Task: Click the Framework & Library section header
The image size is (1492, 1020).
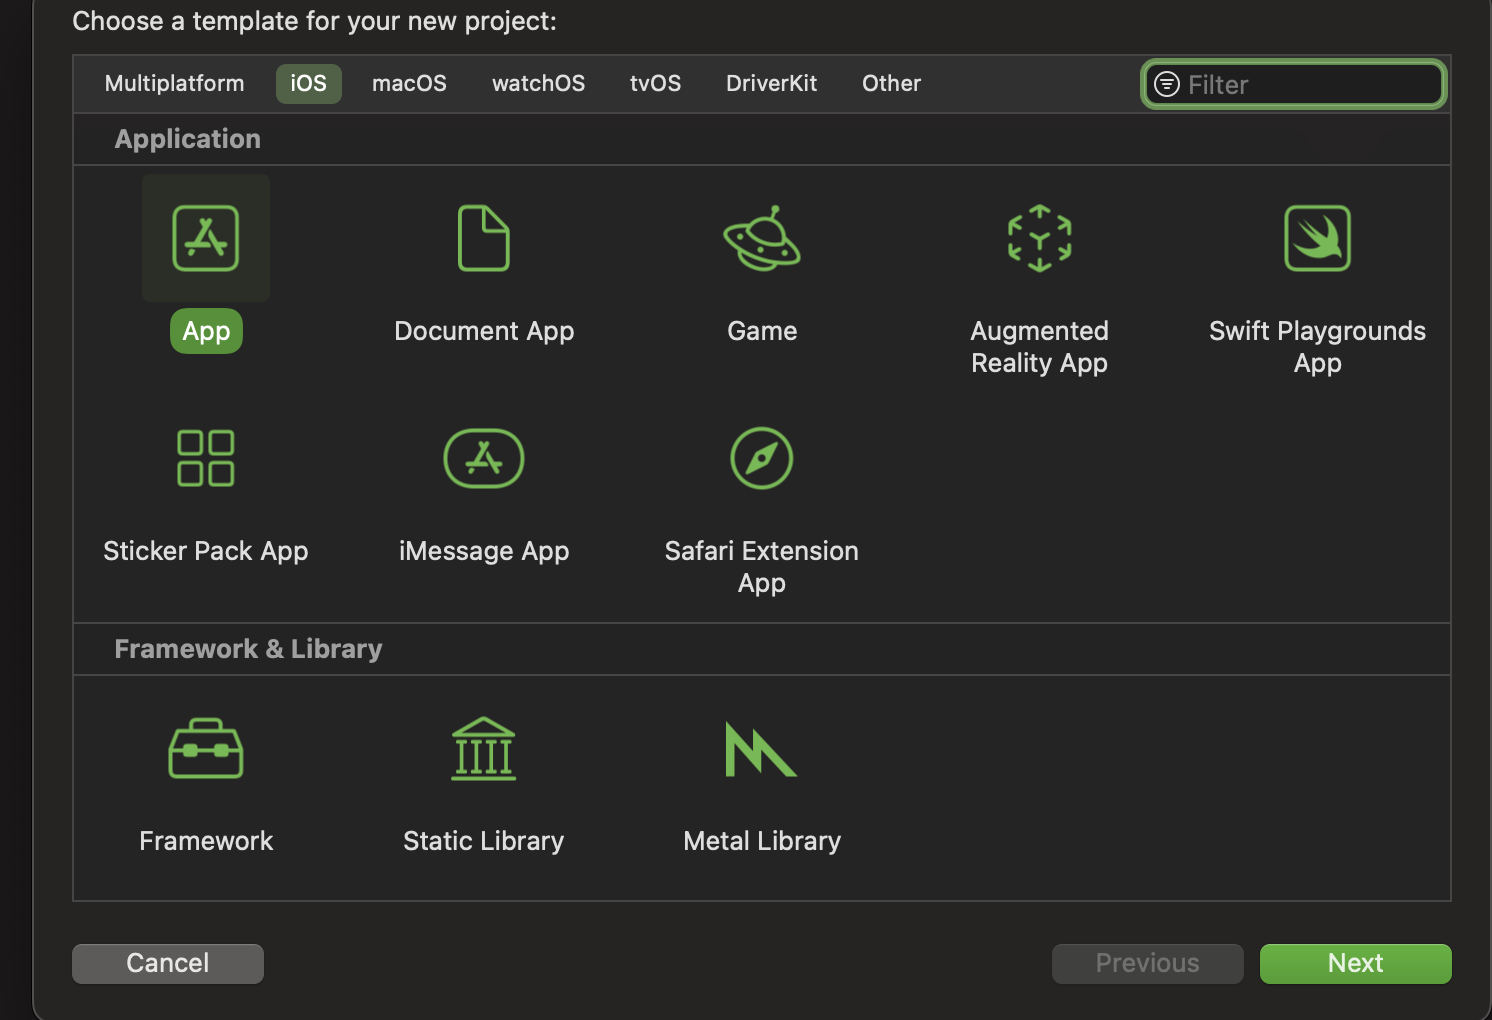Action: click(249, 649)
